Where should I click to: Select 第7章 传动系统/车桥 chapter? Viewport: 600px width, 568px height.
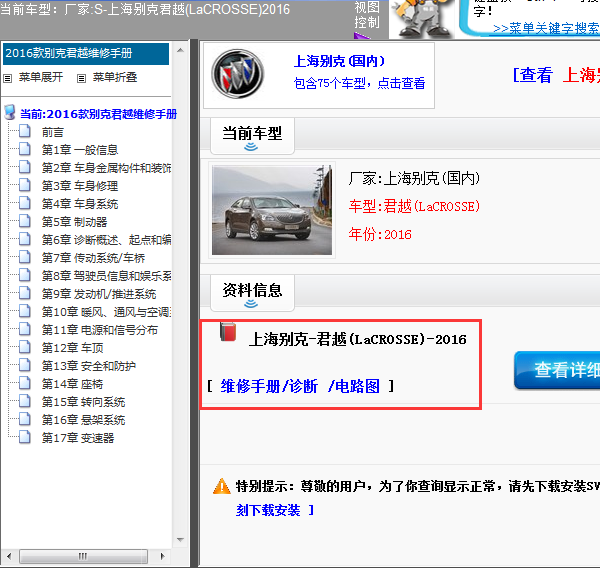click(93, 258)
